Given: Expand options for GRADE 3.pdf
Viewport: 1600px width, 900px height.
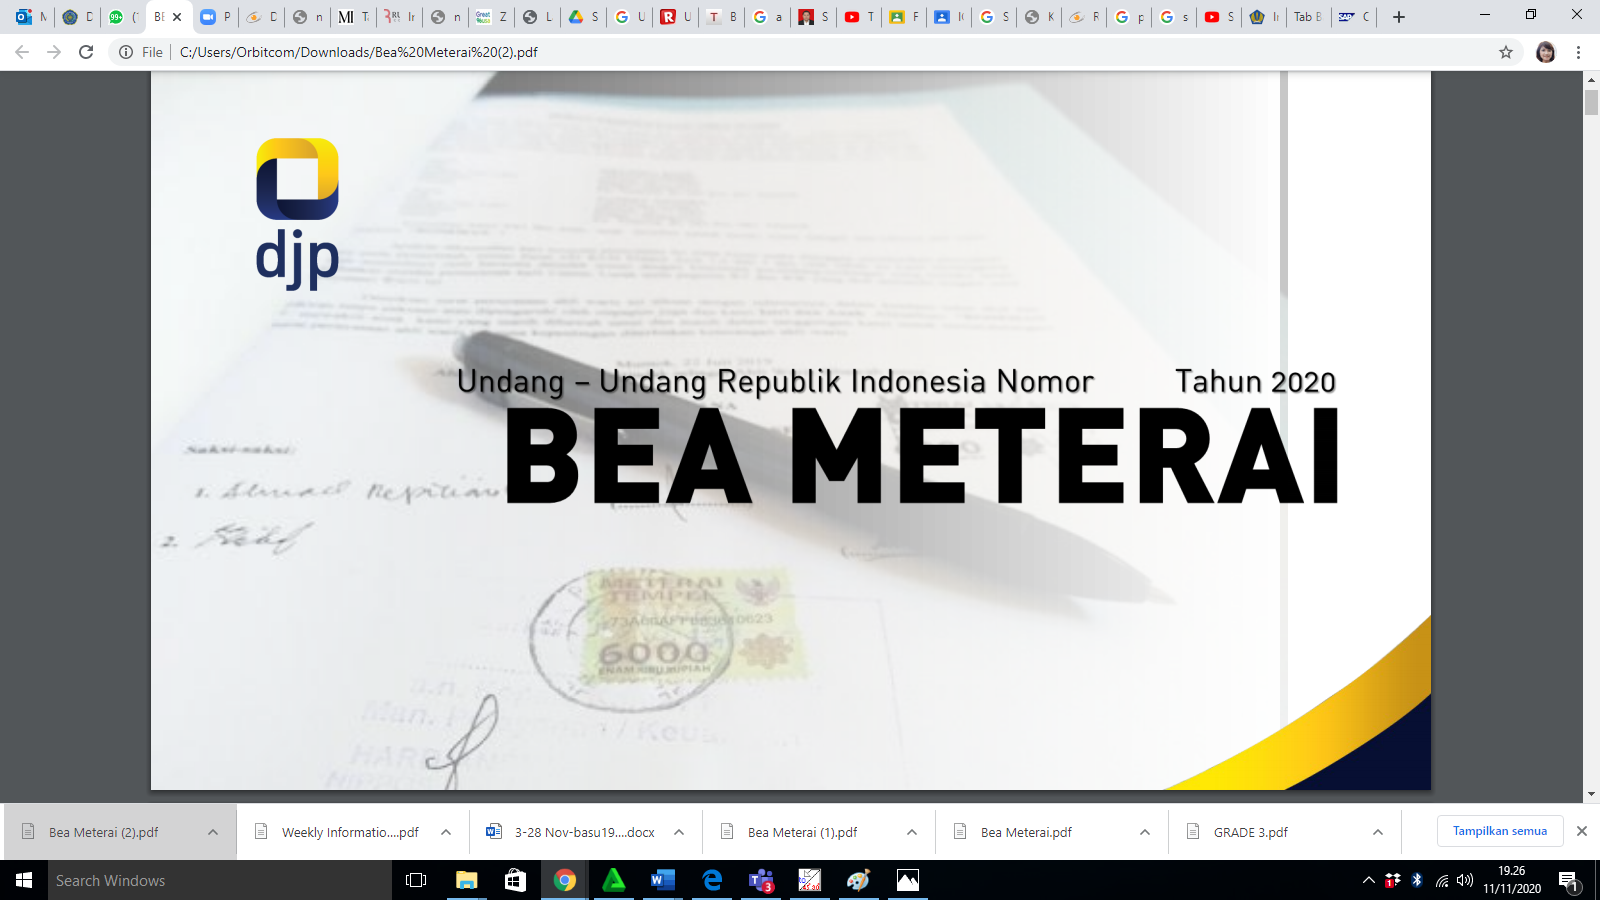Looking at the screenshot, I should pos(1378,832).
